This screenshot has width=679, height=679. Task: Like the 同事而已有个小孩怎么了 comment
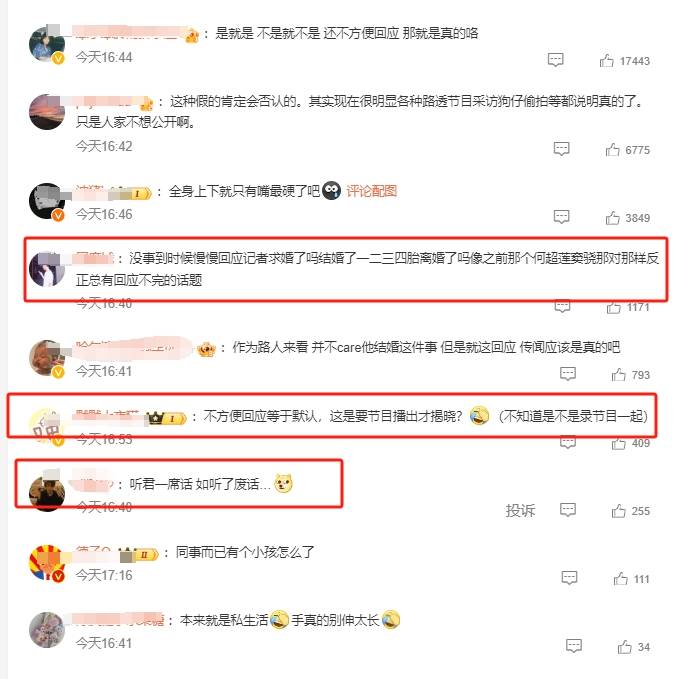(x=620, y=579)
